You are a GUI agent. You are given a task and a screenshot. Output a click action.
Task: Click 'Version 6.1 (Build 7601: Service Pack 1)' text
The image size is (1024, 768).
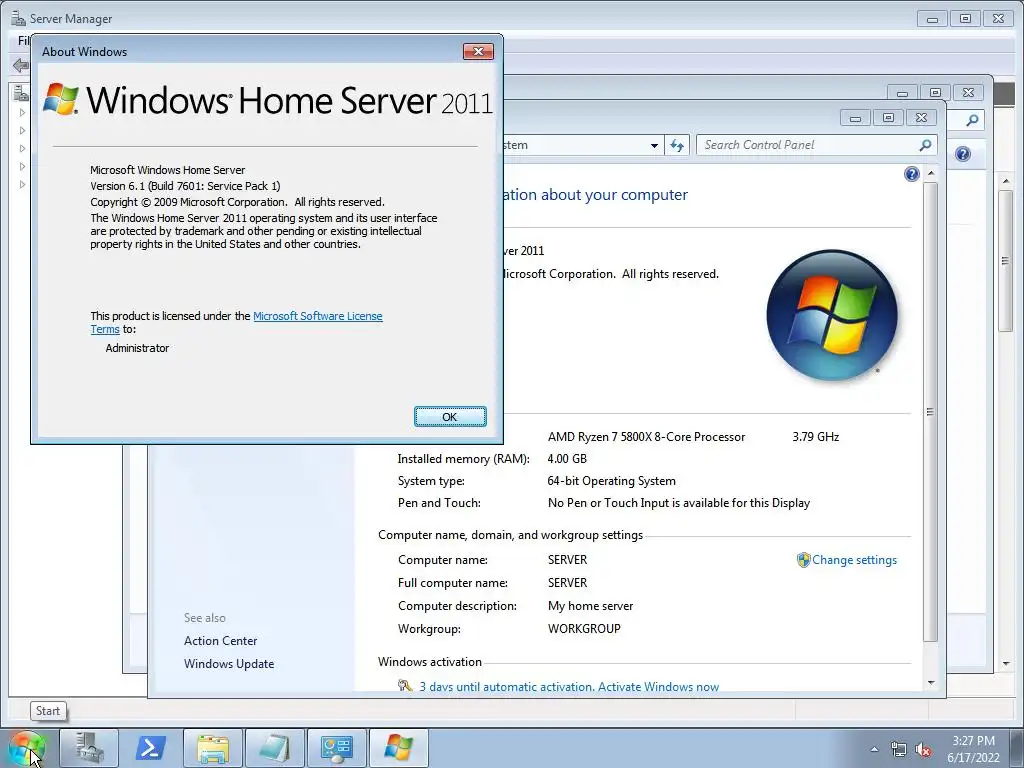pos(185,186)
